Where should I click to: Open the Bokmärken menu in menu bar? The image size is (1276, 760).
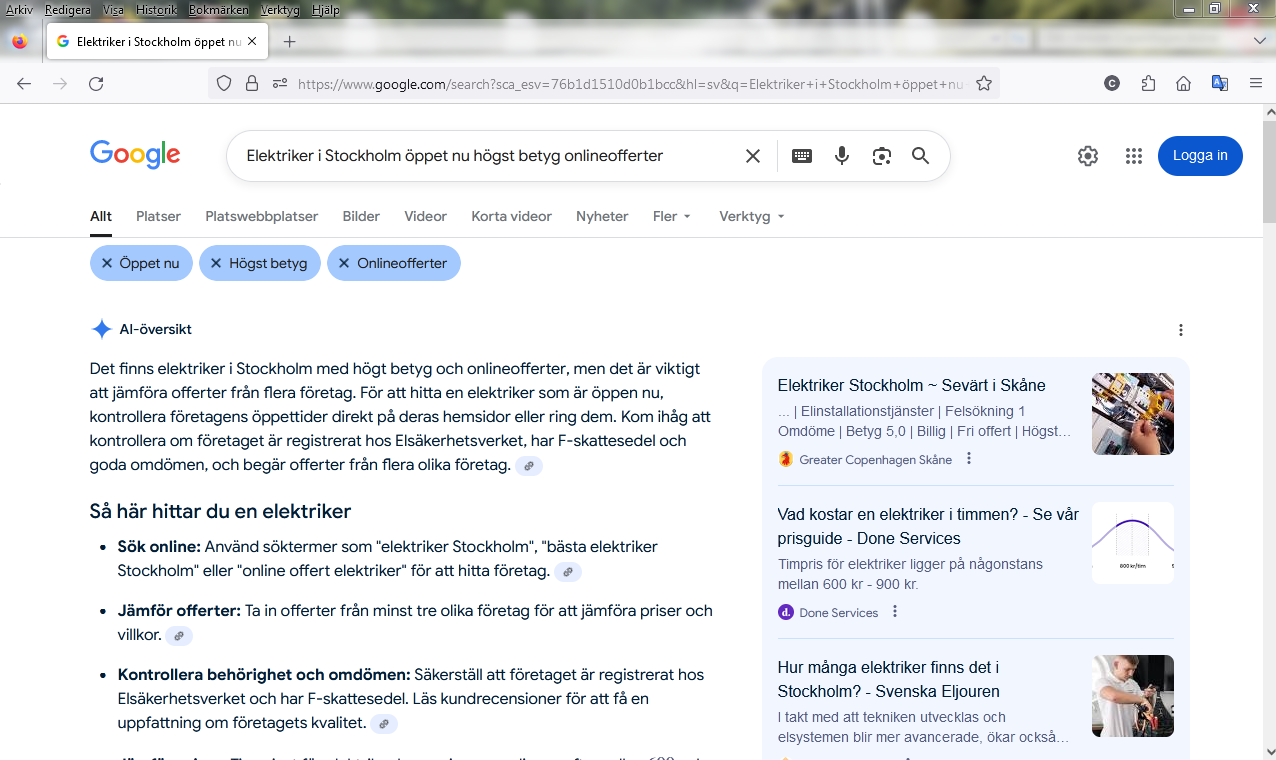217,10
